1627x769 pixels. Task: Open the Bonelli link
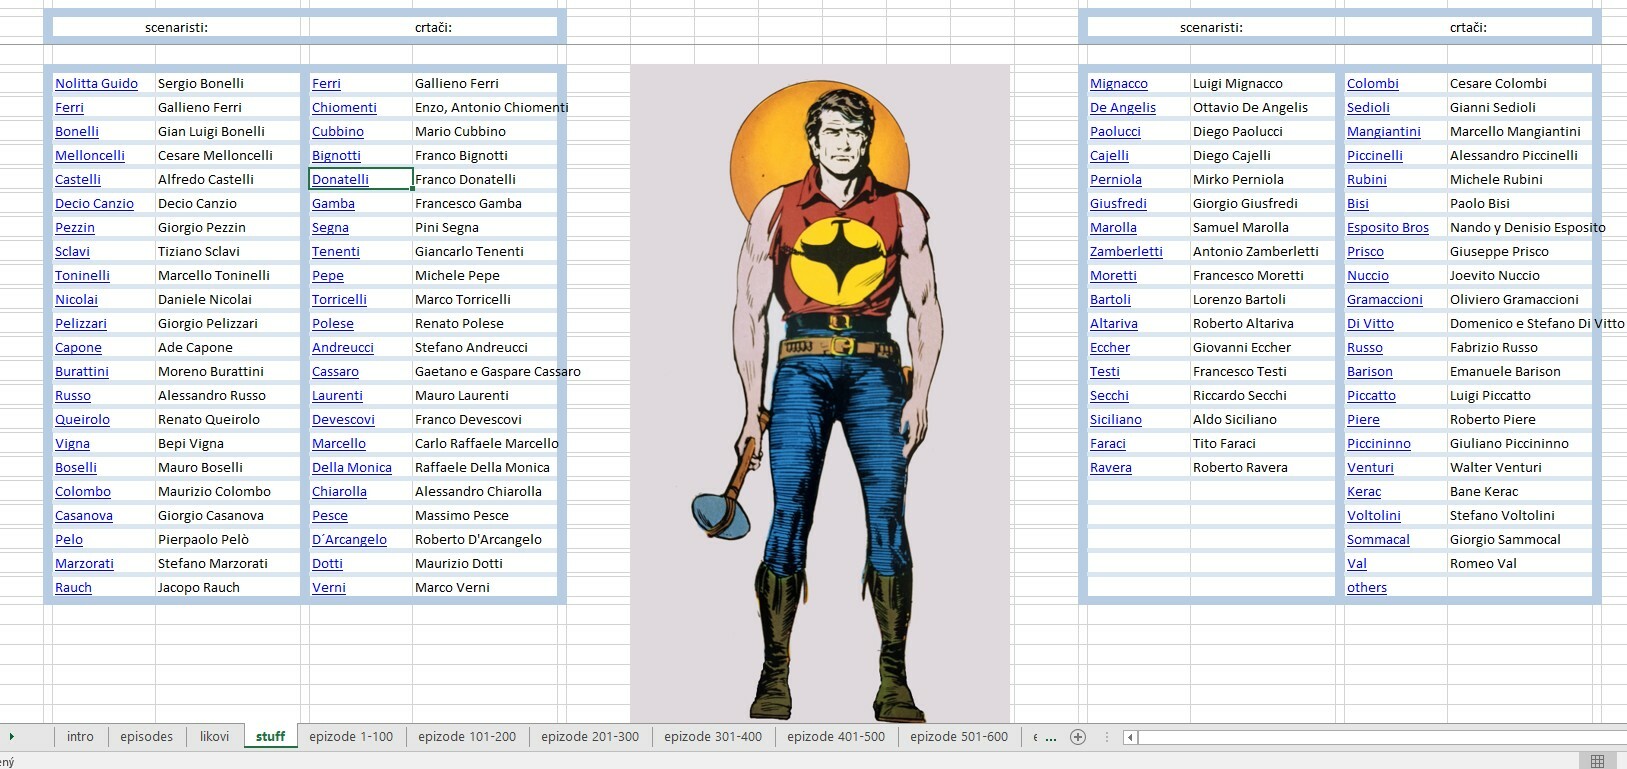(x=77, y=132)
